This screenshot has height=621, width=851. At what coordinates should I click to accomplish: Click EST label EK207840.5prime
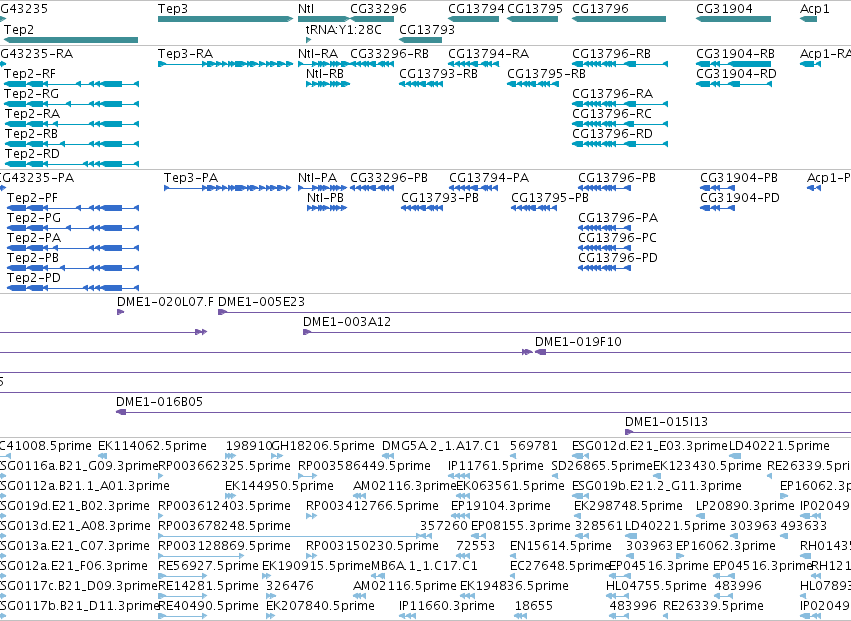321,605
